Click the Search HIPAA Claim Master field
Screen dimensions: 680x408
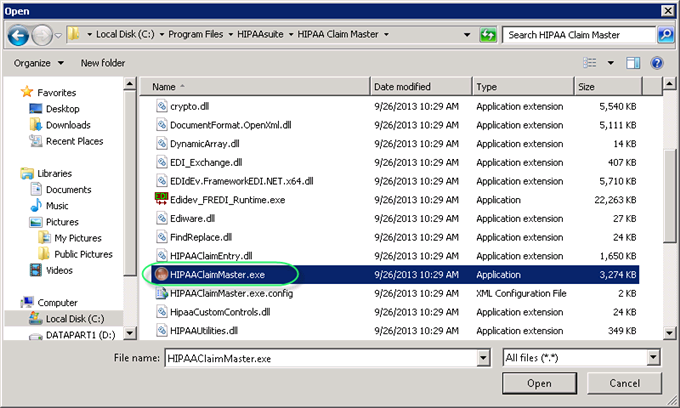[x=578, y=35]
